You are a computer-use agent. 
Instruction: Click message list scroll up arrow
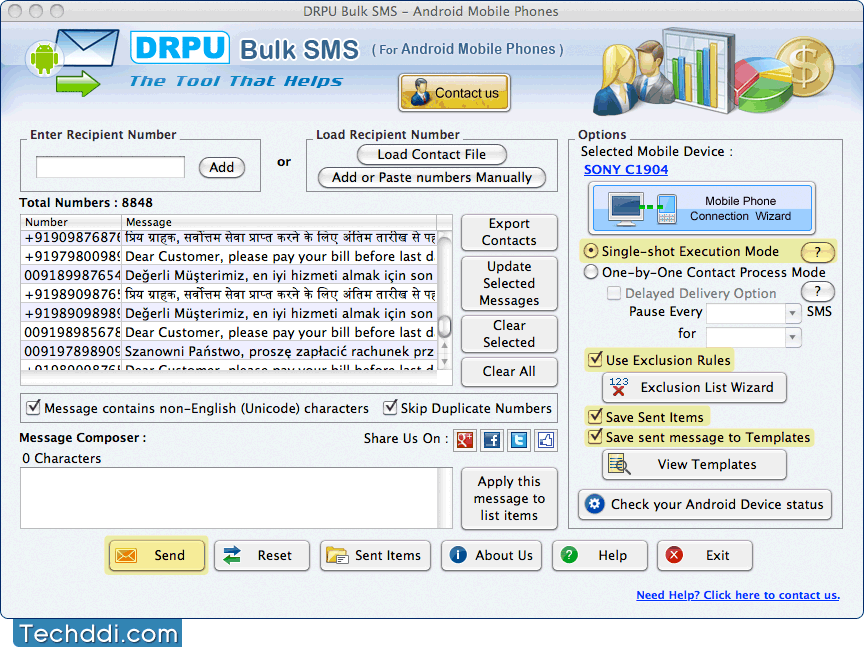(x=444, y=346)
